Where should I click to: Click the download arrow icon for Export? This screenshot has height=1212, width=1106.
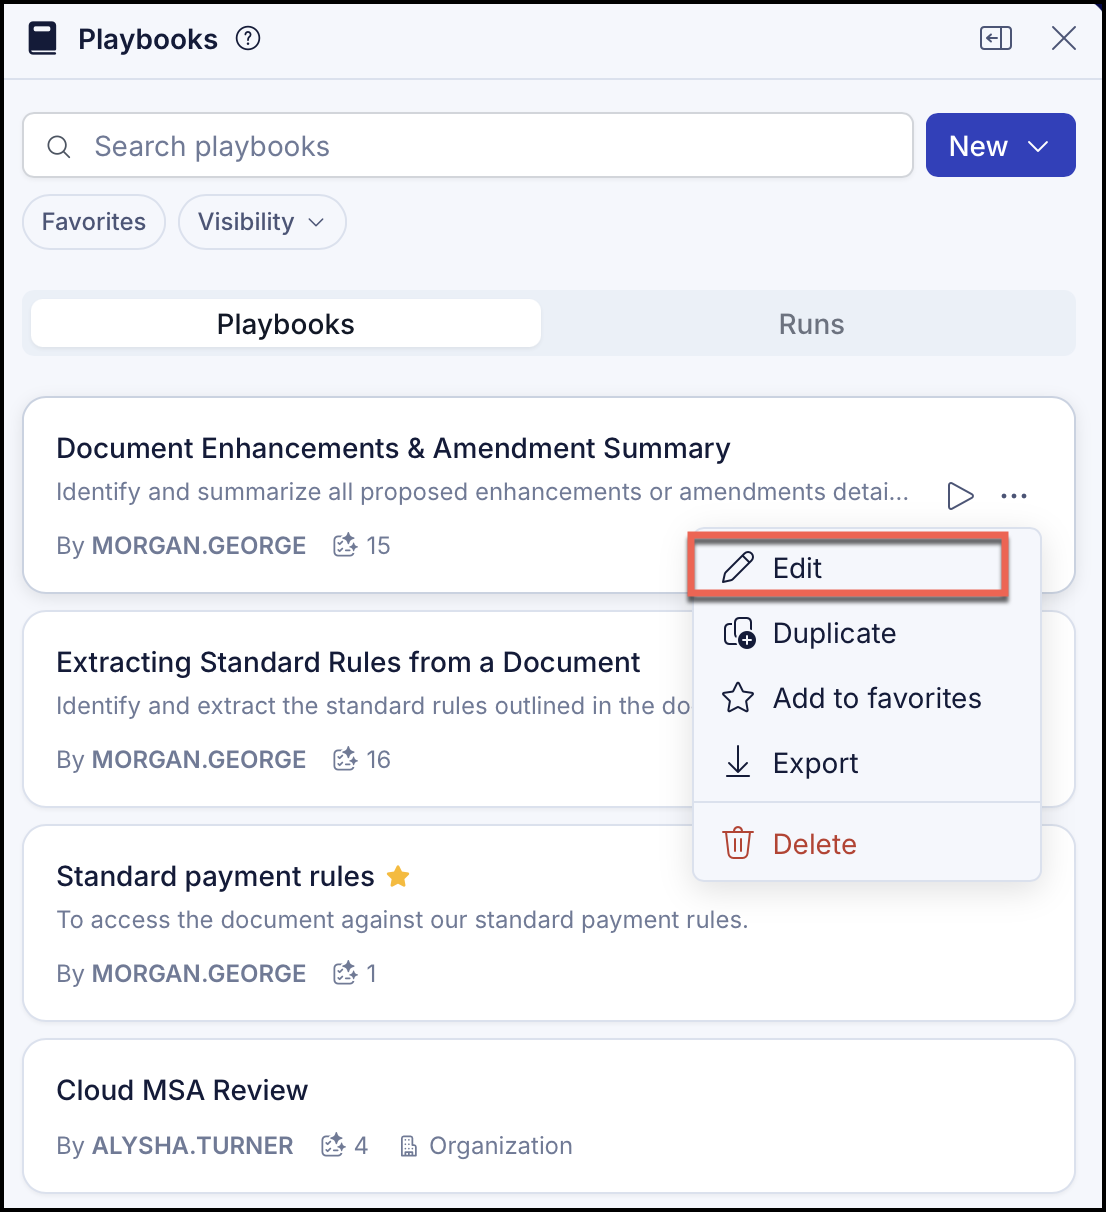(738, 762)
